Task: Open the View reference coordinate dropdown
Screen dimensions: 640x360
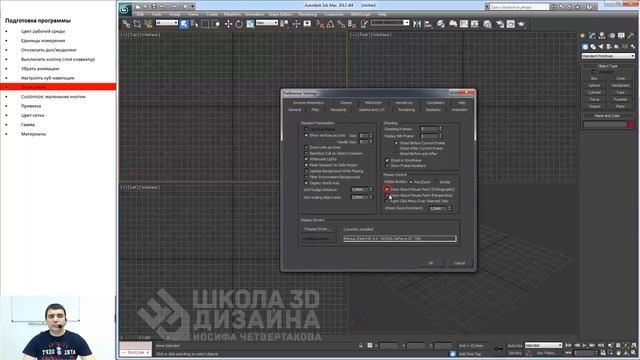Action: pos(267,23)
